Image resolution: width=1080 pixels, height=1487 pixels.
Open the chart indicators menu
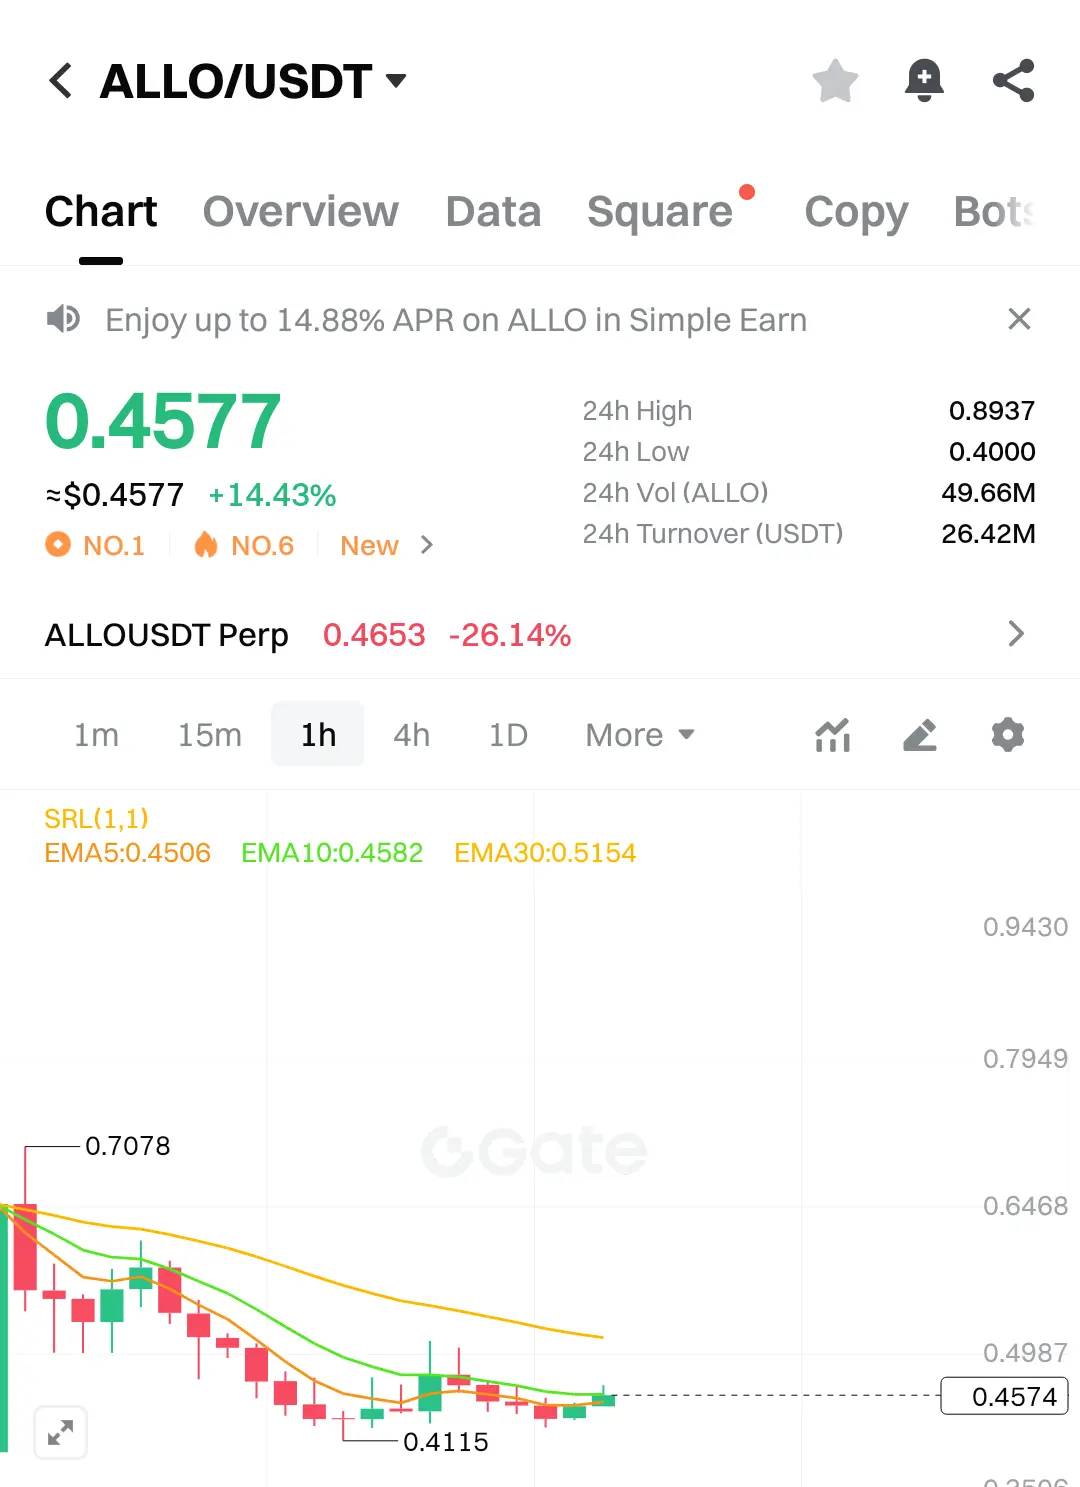coord(833,735)
